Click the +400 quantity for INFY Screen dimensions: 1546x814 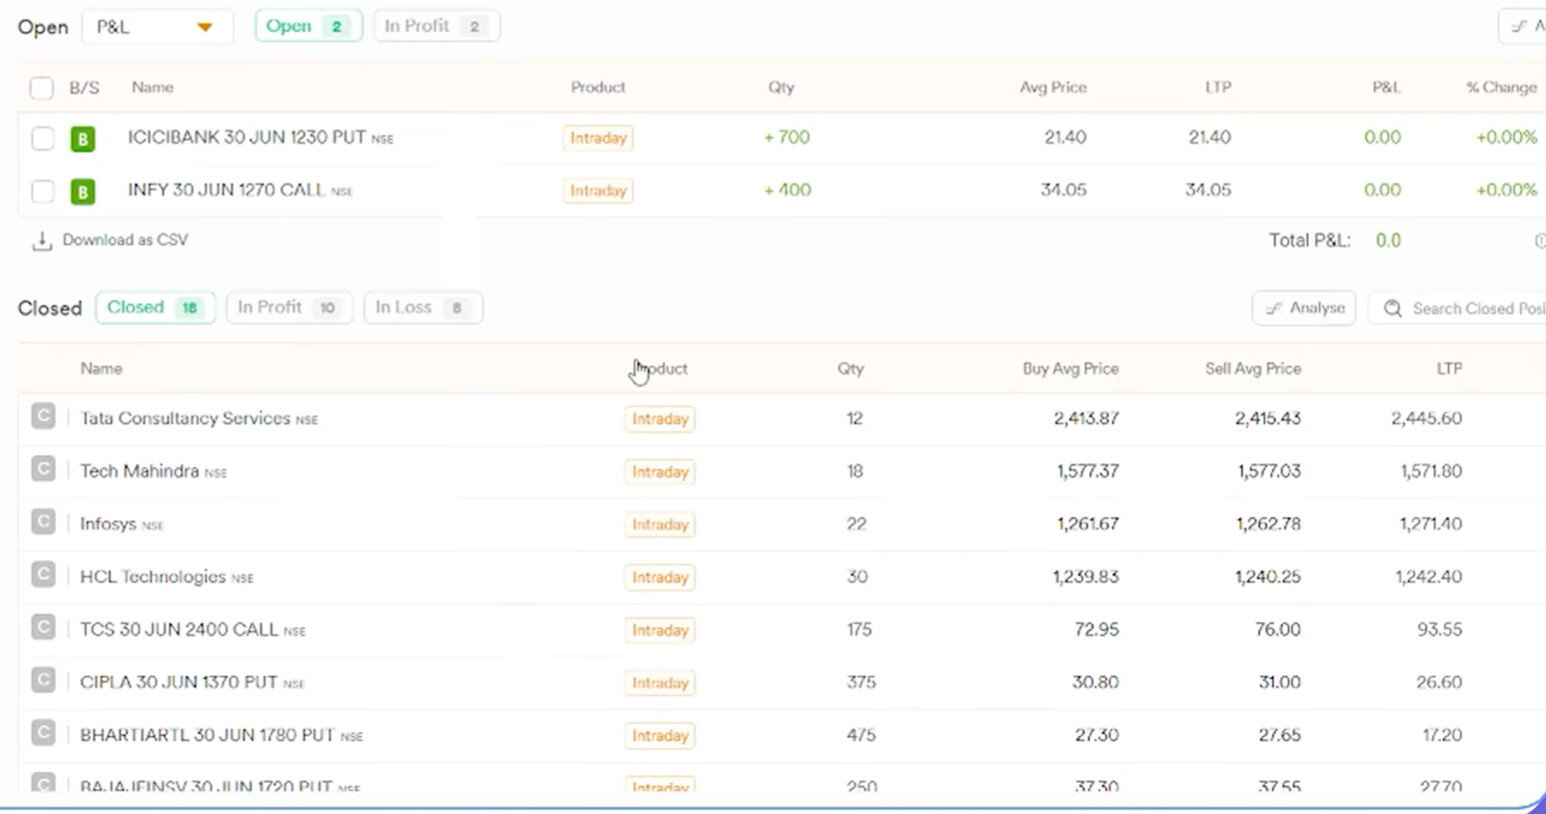(787, 190)
